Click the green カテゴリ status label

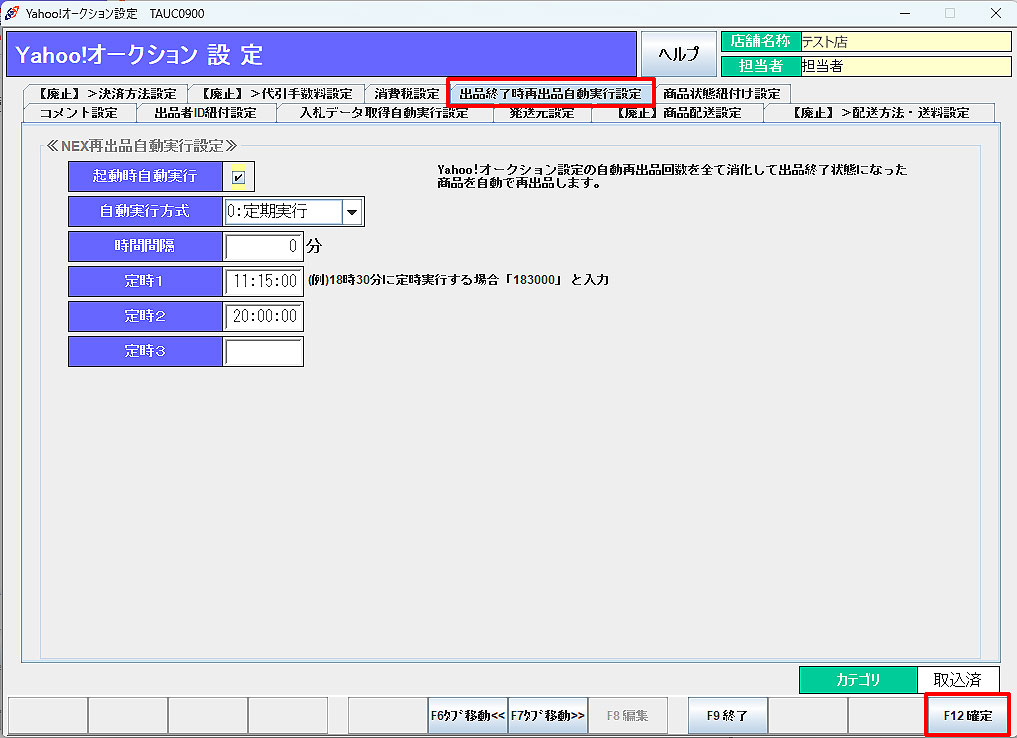click(858, 680)
